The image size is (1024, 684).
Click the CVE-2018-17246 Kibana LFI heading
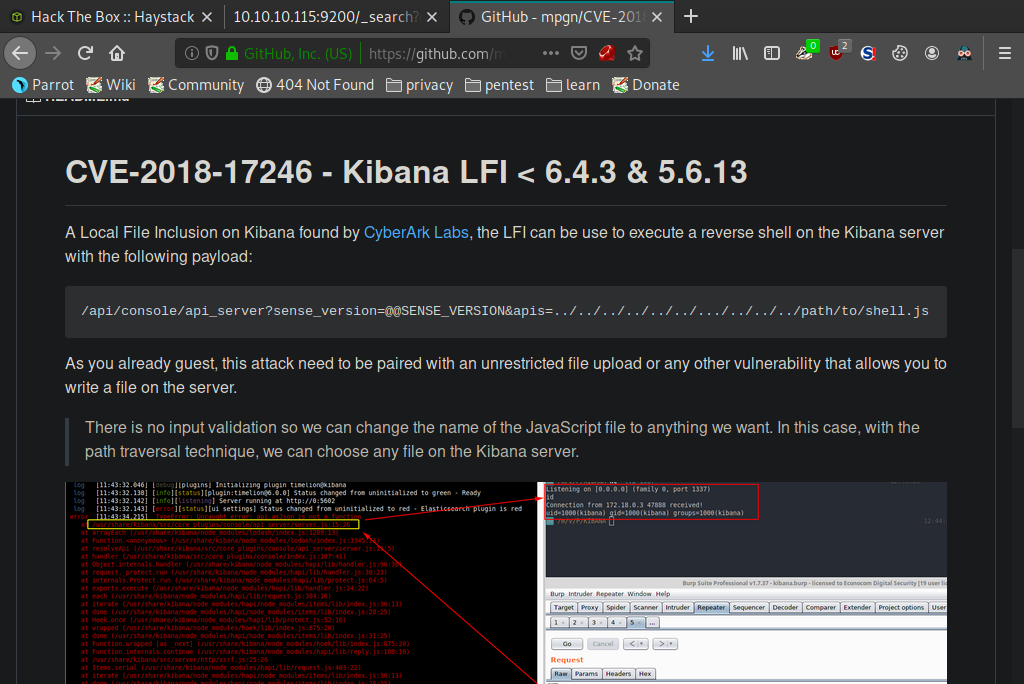pyautogui.click(x=406, y=172)
